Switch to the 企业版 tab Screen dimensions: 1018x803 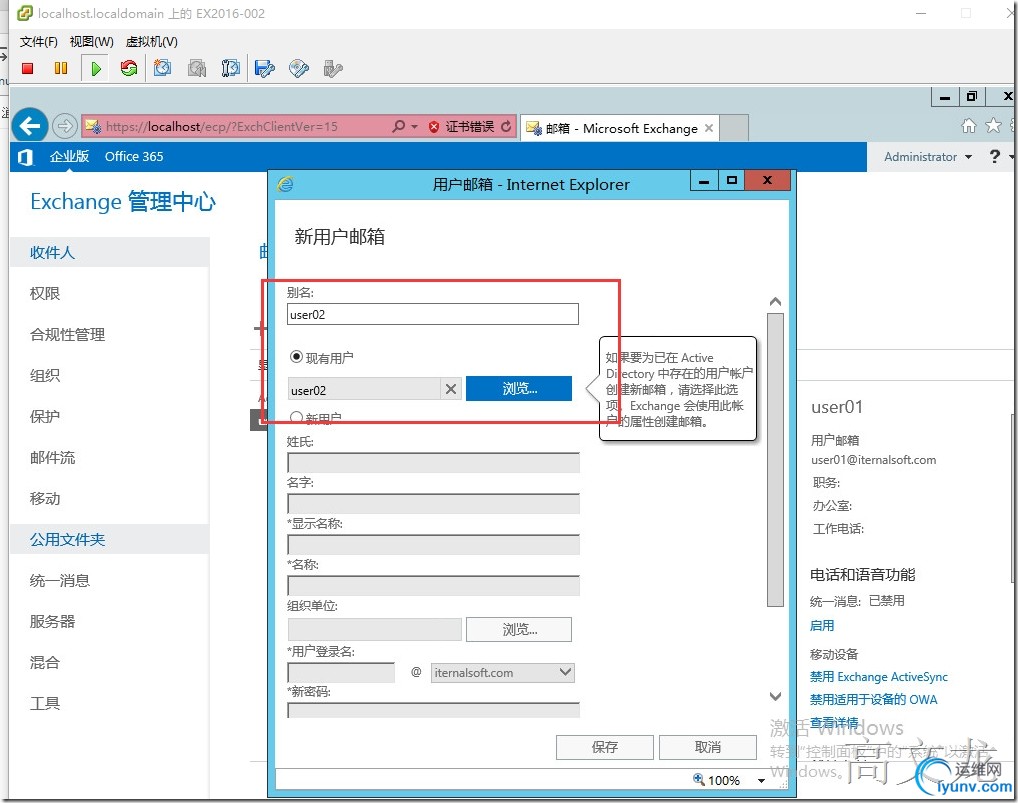[x=69, y=156]
